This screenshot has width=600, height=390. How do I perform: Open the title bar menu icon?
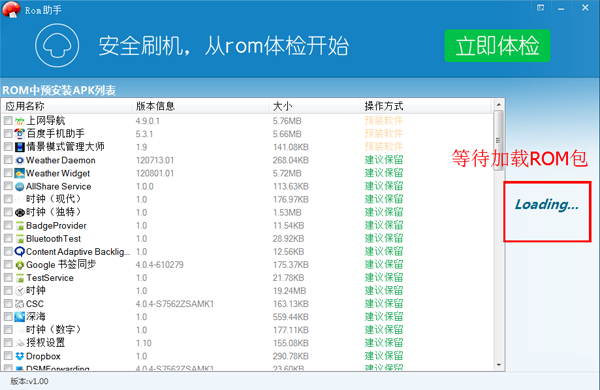point(540,8)
